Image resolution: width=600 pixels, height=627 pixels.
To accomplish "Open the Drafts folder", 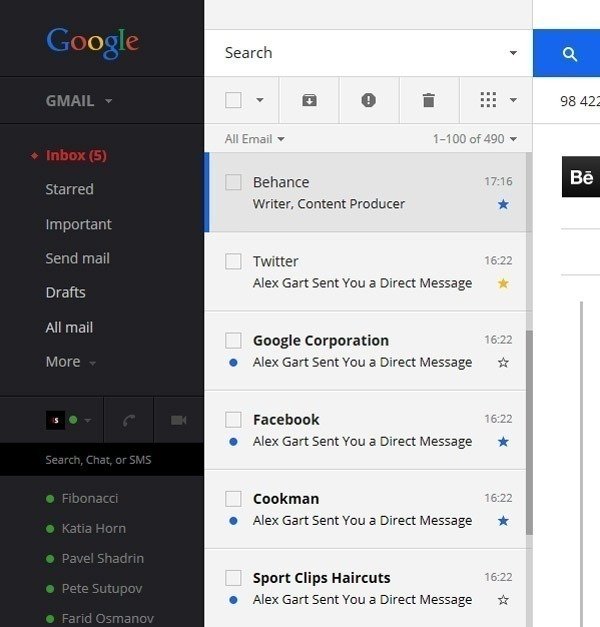I will (66, 293).
